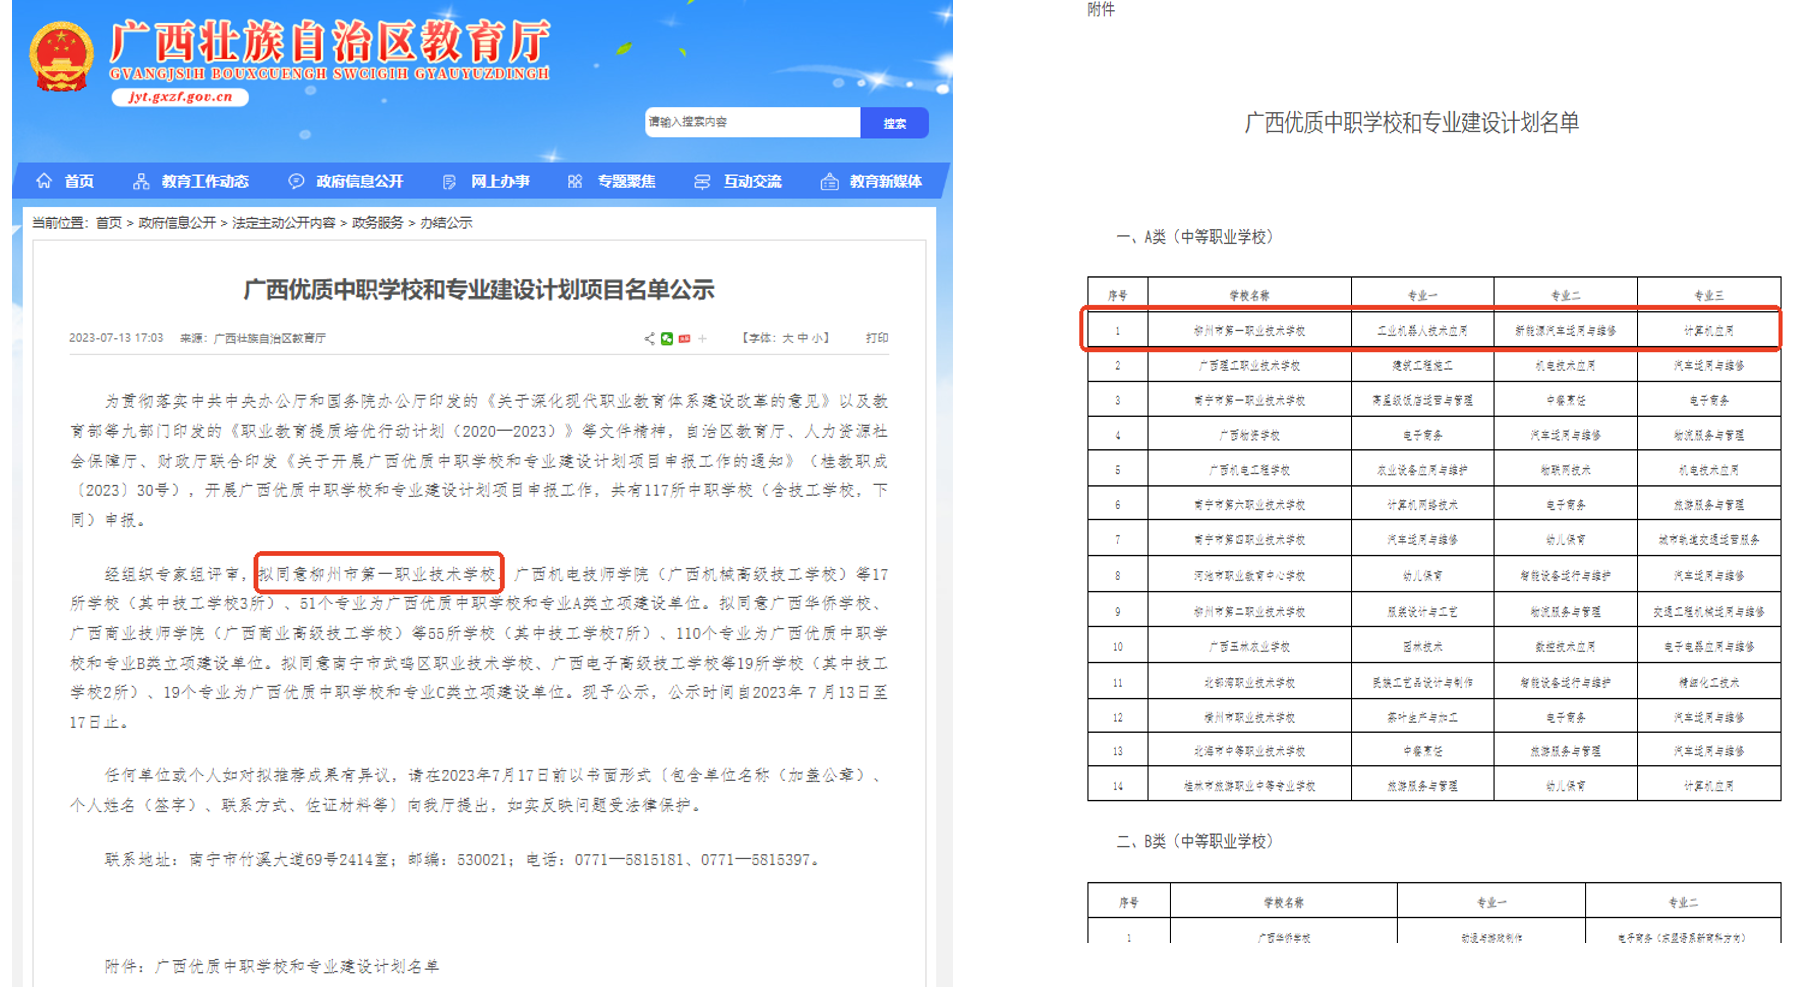Click cell 民族工艺品设计与制作
1811x987 pixels.
[x=1422, y=683]
